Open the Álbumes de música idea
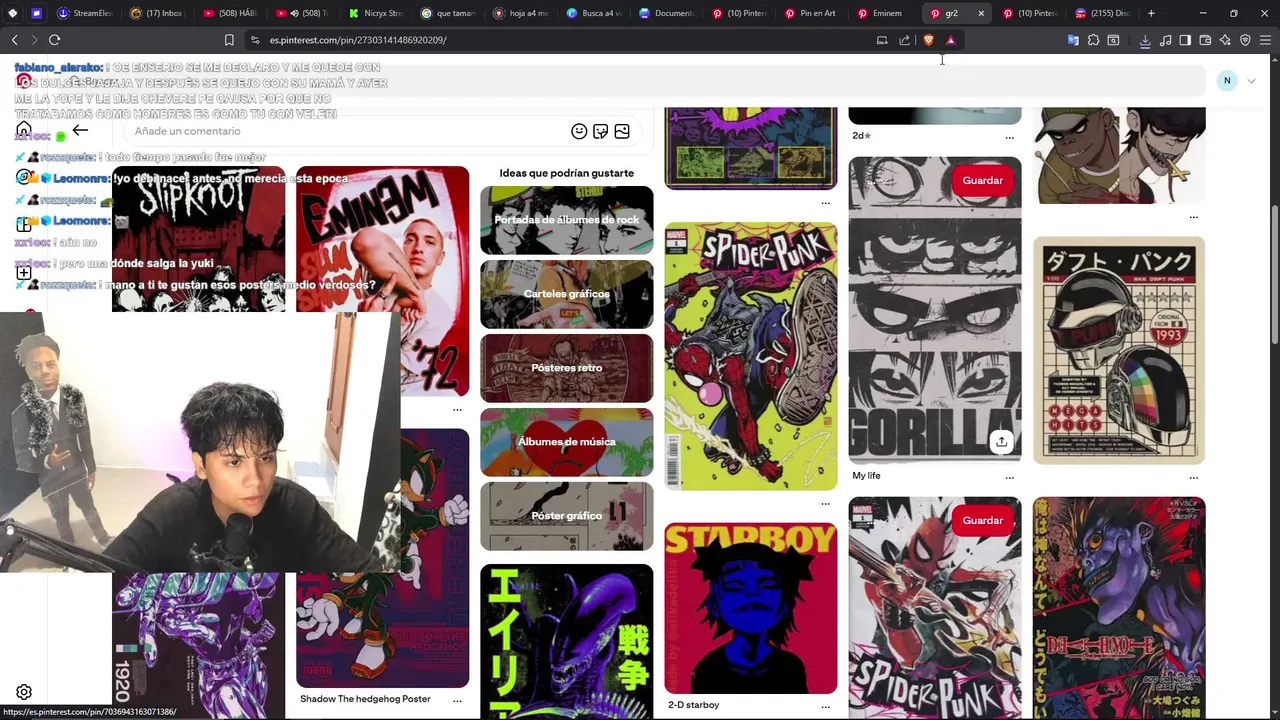Screen dimensions: 1280x720 (566, 442)
